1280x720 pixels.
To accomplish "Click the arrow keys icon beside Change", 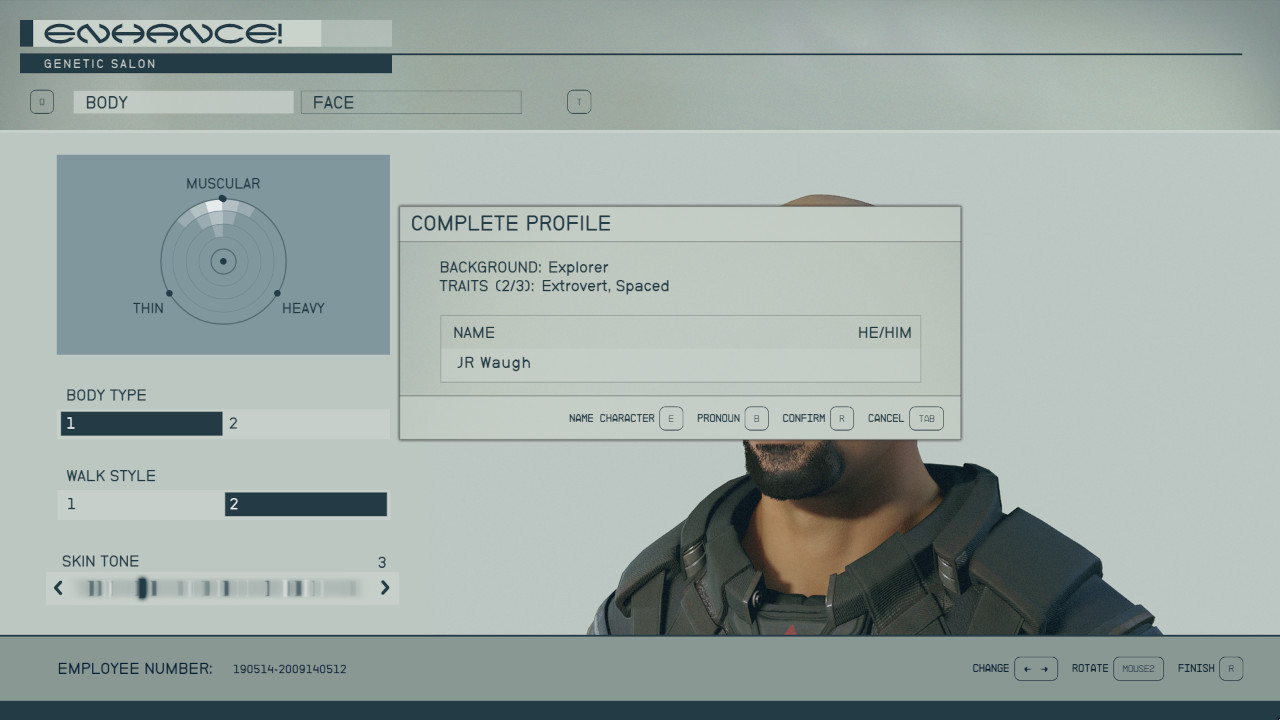I will (1036, 668).
